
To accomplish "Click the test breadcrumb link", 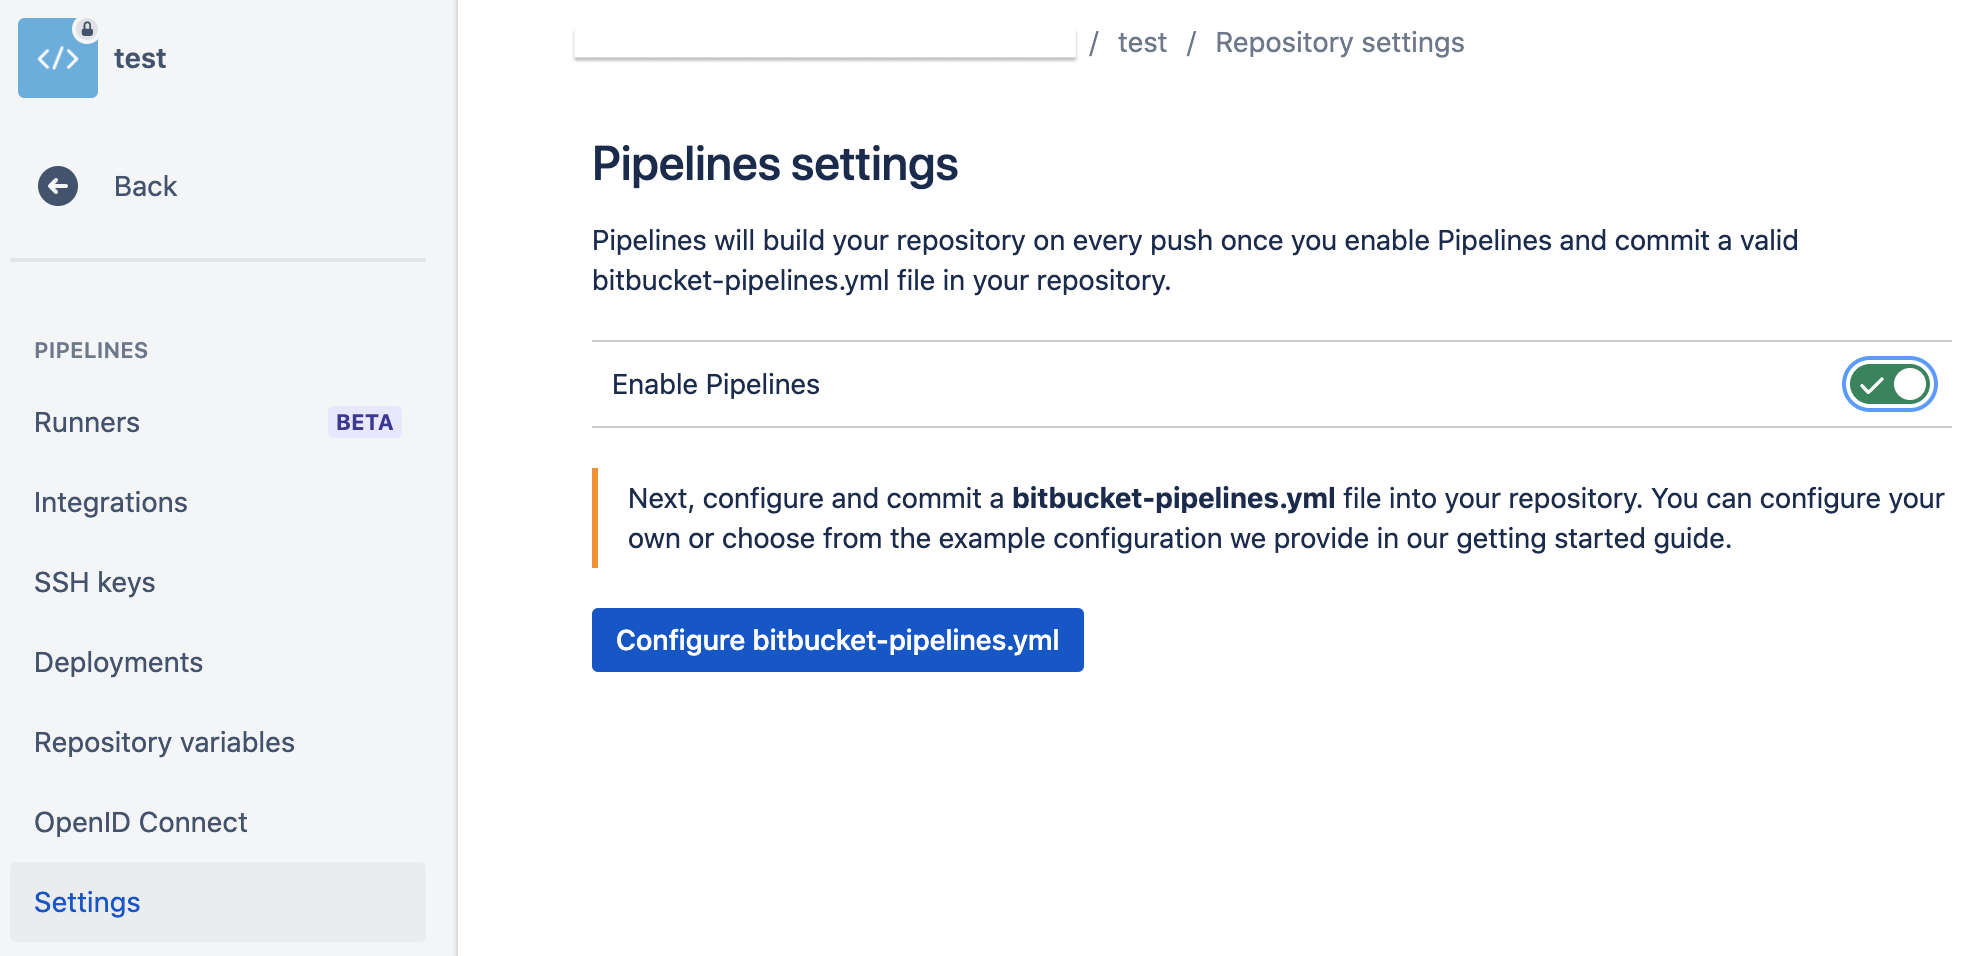I will pyautogui.click(x=1142, y=43).
